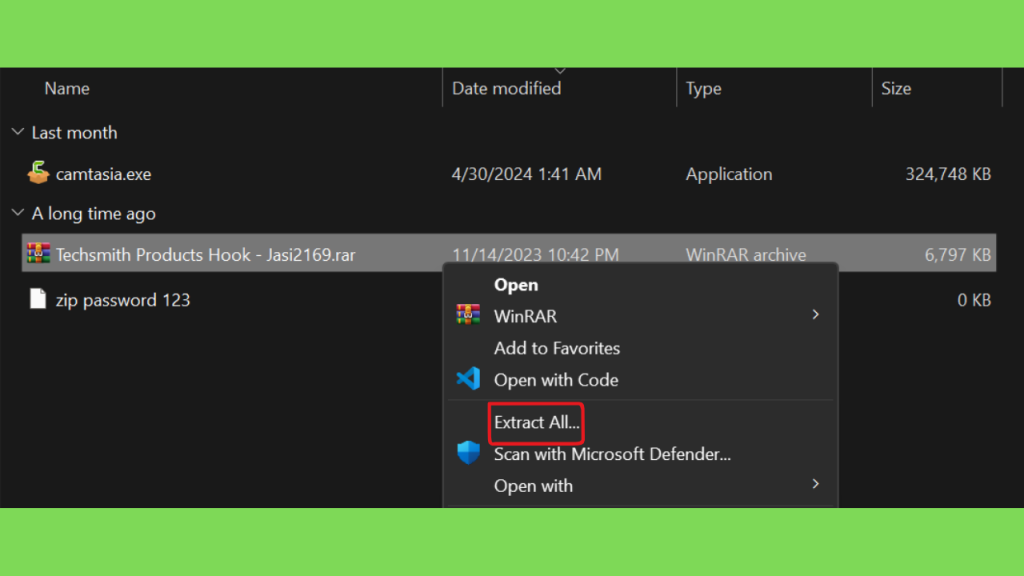This screenshot has height=576, width=1024.
Task: Click the Application type cell
Action: tap(729, 174)
